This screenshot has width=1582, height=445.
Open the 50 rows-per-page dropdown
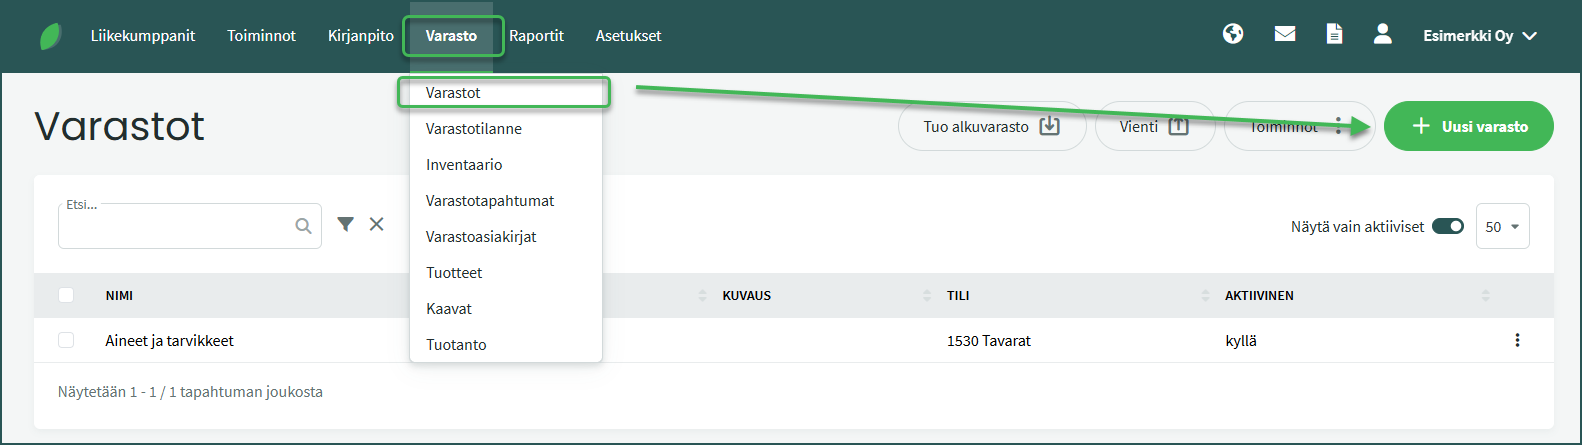point(1502,226)
